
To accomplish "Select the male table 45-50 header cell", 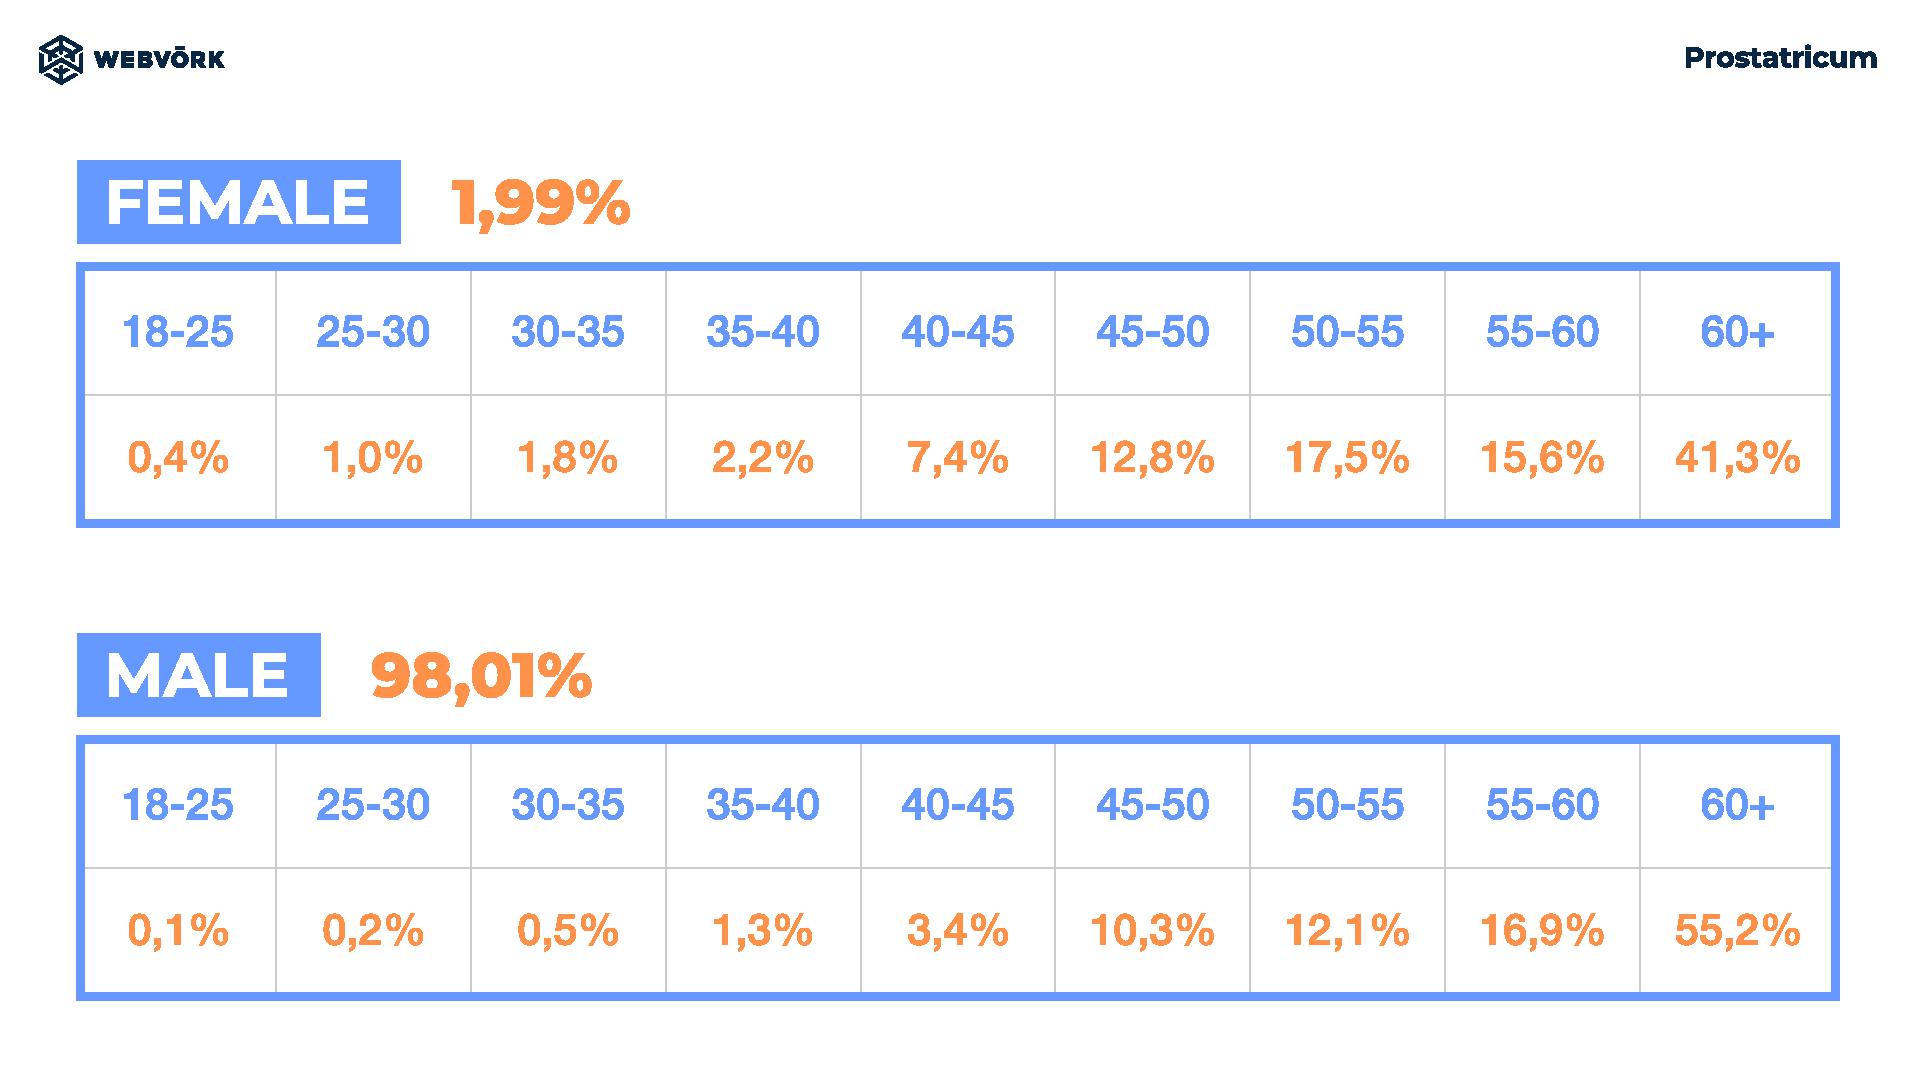I will point(1152,806).
